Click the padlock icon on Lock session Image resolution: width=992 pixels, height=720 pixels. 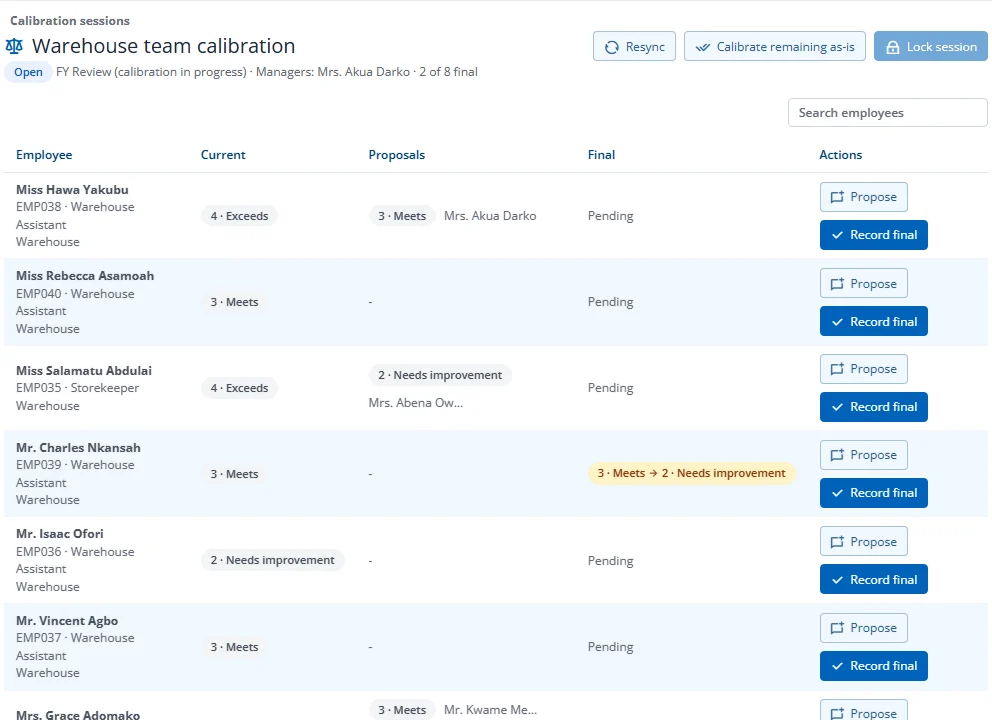892,47
